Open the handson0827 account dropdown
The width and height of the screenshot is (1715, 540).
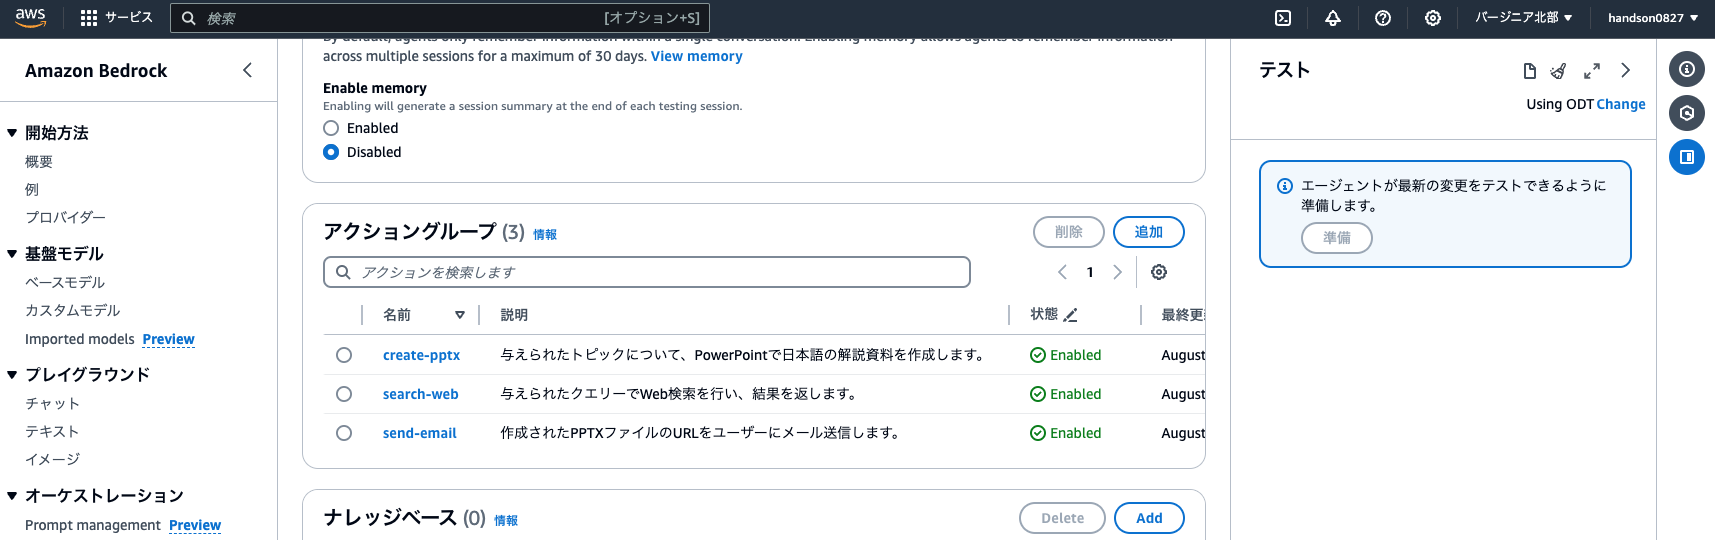[1653, 18]
